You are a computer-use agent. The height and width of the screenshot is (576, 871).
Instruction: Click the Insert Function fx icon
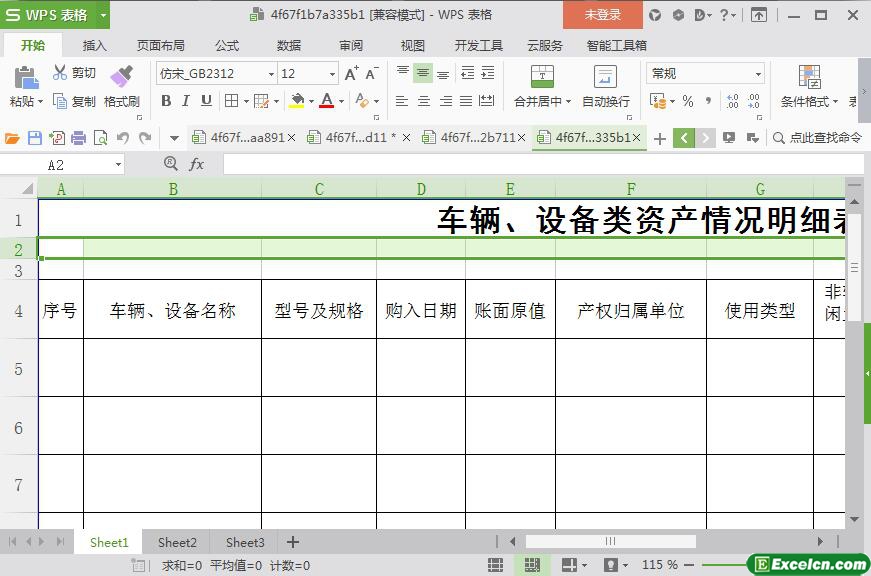pos(196,164)
